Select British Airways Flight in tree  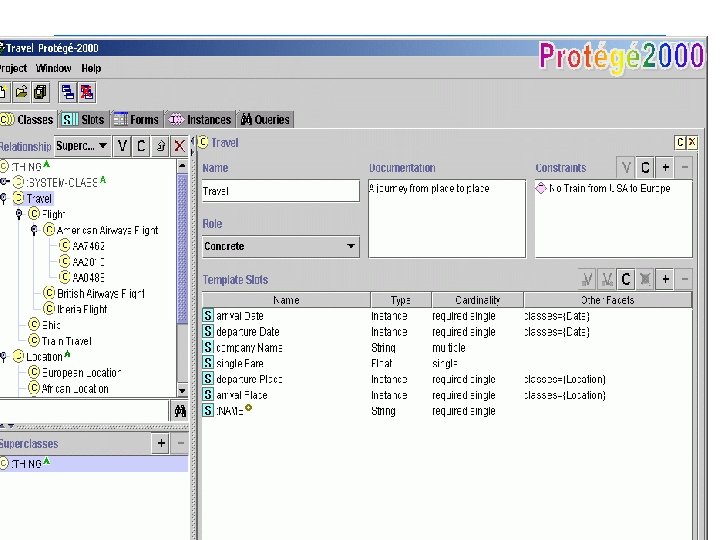(x=94, y=293)
